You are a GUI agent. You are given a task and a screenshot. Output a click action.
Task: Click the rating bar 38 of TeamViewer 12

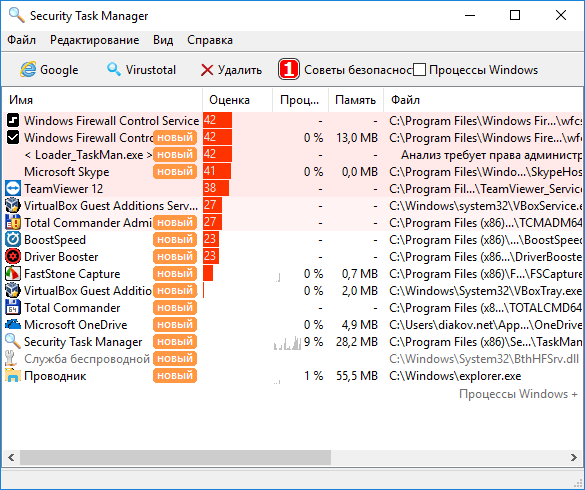coord(216,188)
